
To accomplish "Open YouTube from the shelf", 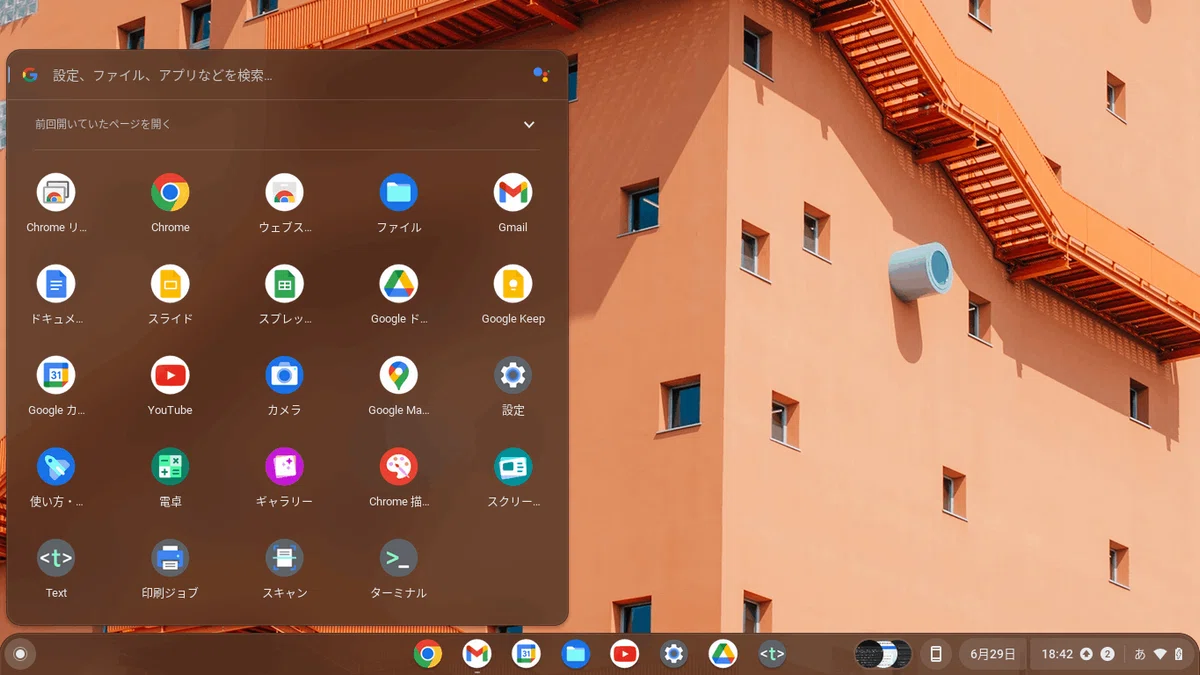I will click(x=624, y=654).
